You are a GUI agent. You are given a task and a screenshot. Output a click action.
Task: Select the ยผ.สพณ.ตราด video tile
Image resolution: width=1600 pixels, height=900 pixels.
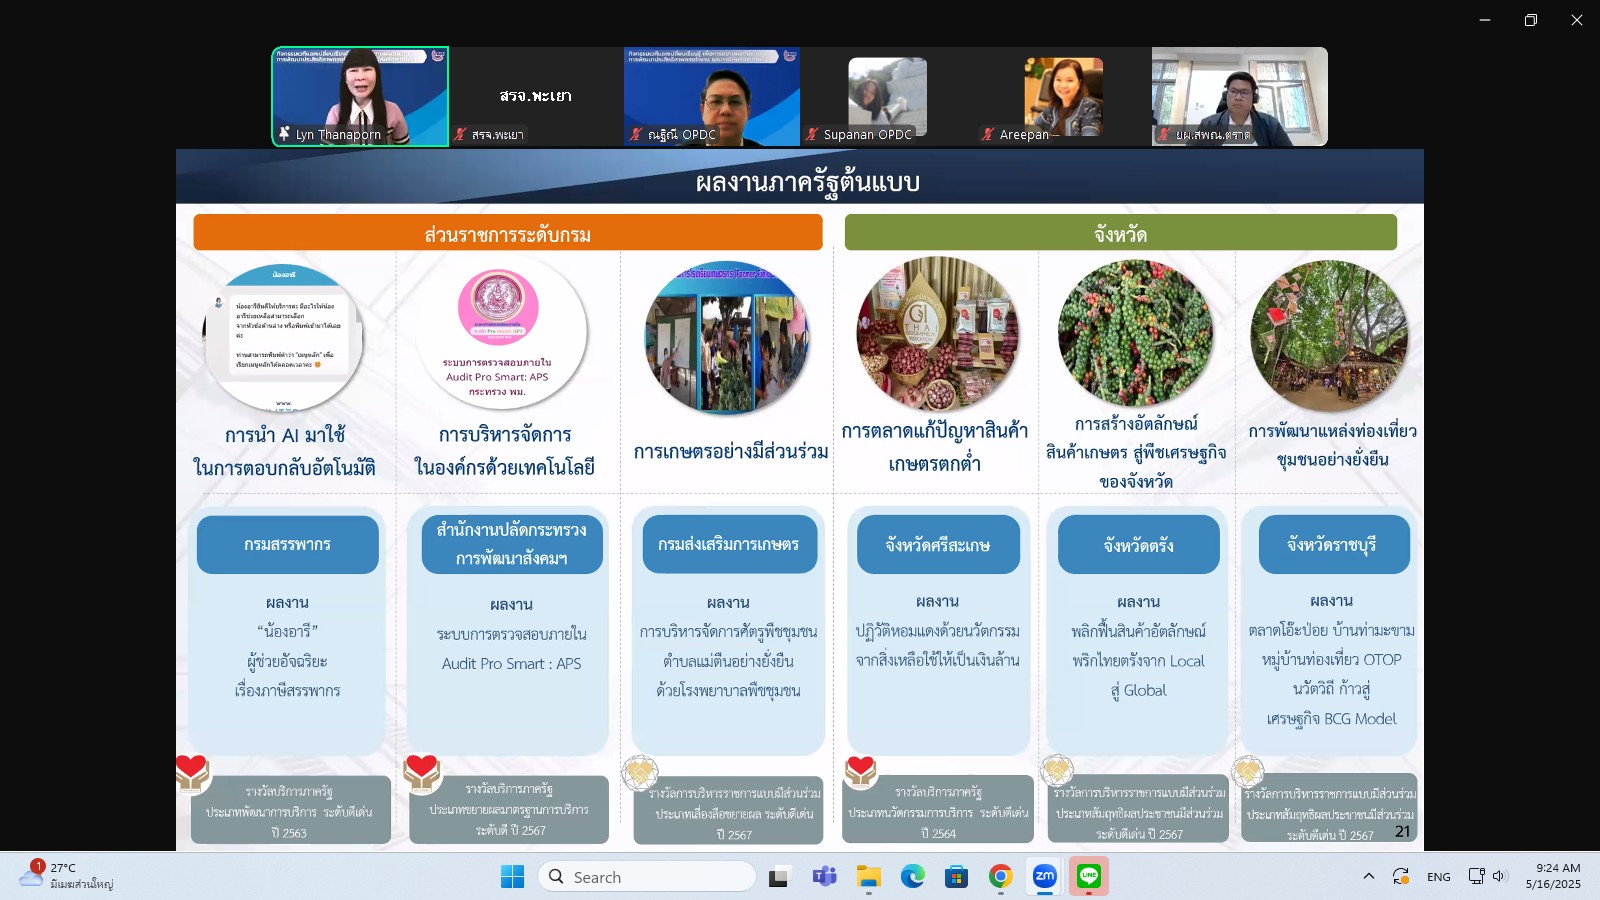pos(1240,96)
